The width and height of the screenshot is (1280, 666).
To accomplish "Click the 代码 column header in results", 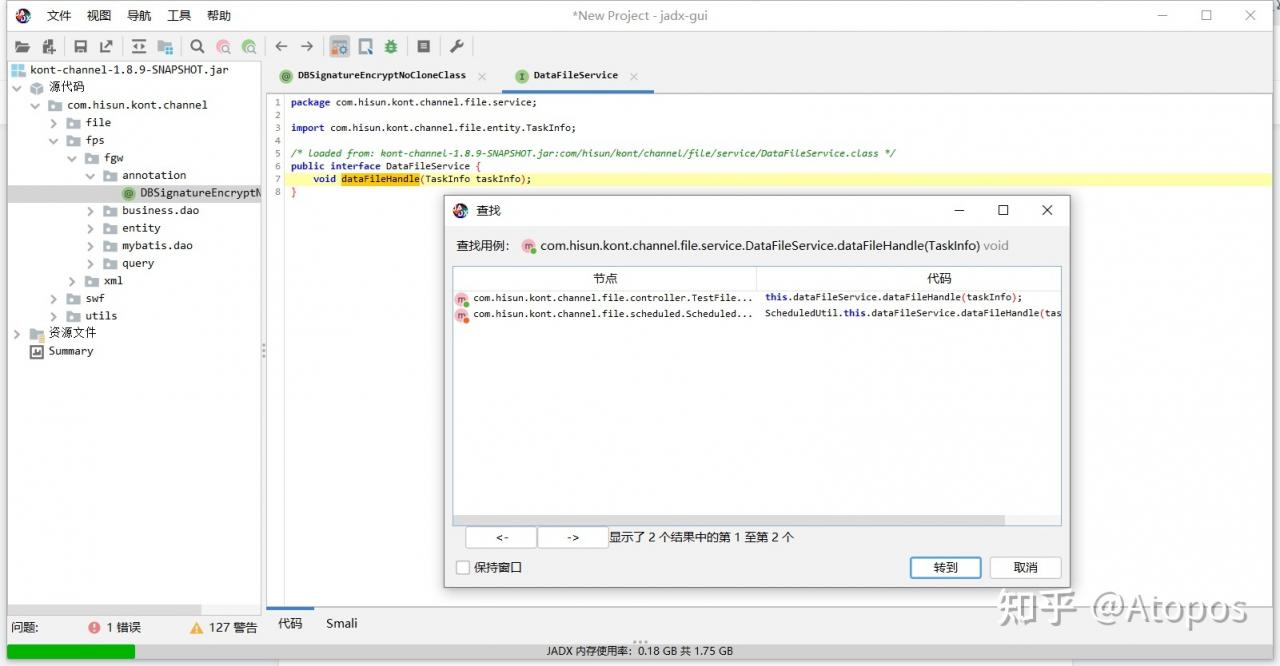I will 908,278.
